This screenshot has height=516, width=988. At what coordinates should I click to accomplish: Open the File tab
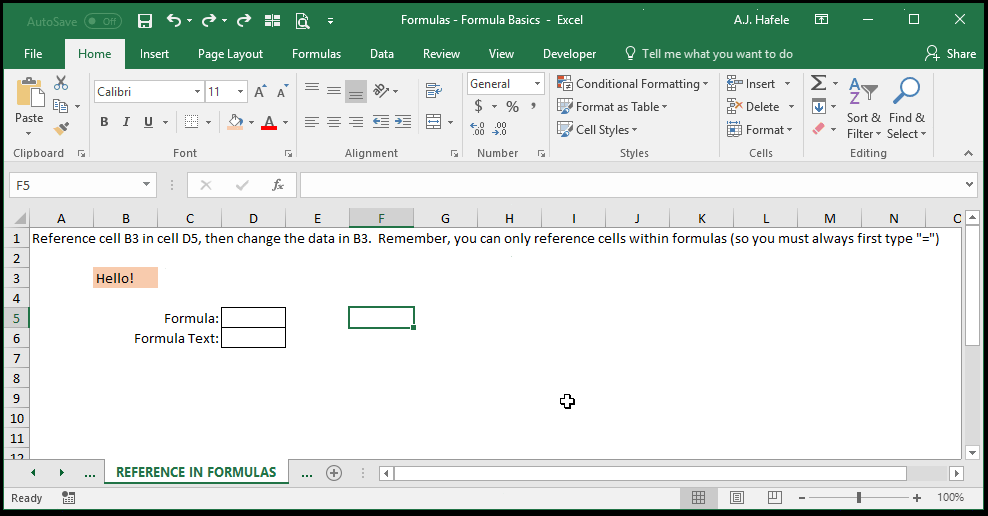tap(33, 54)
